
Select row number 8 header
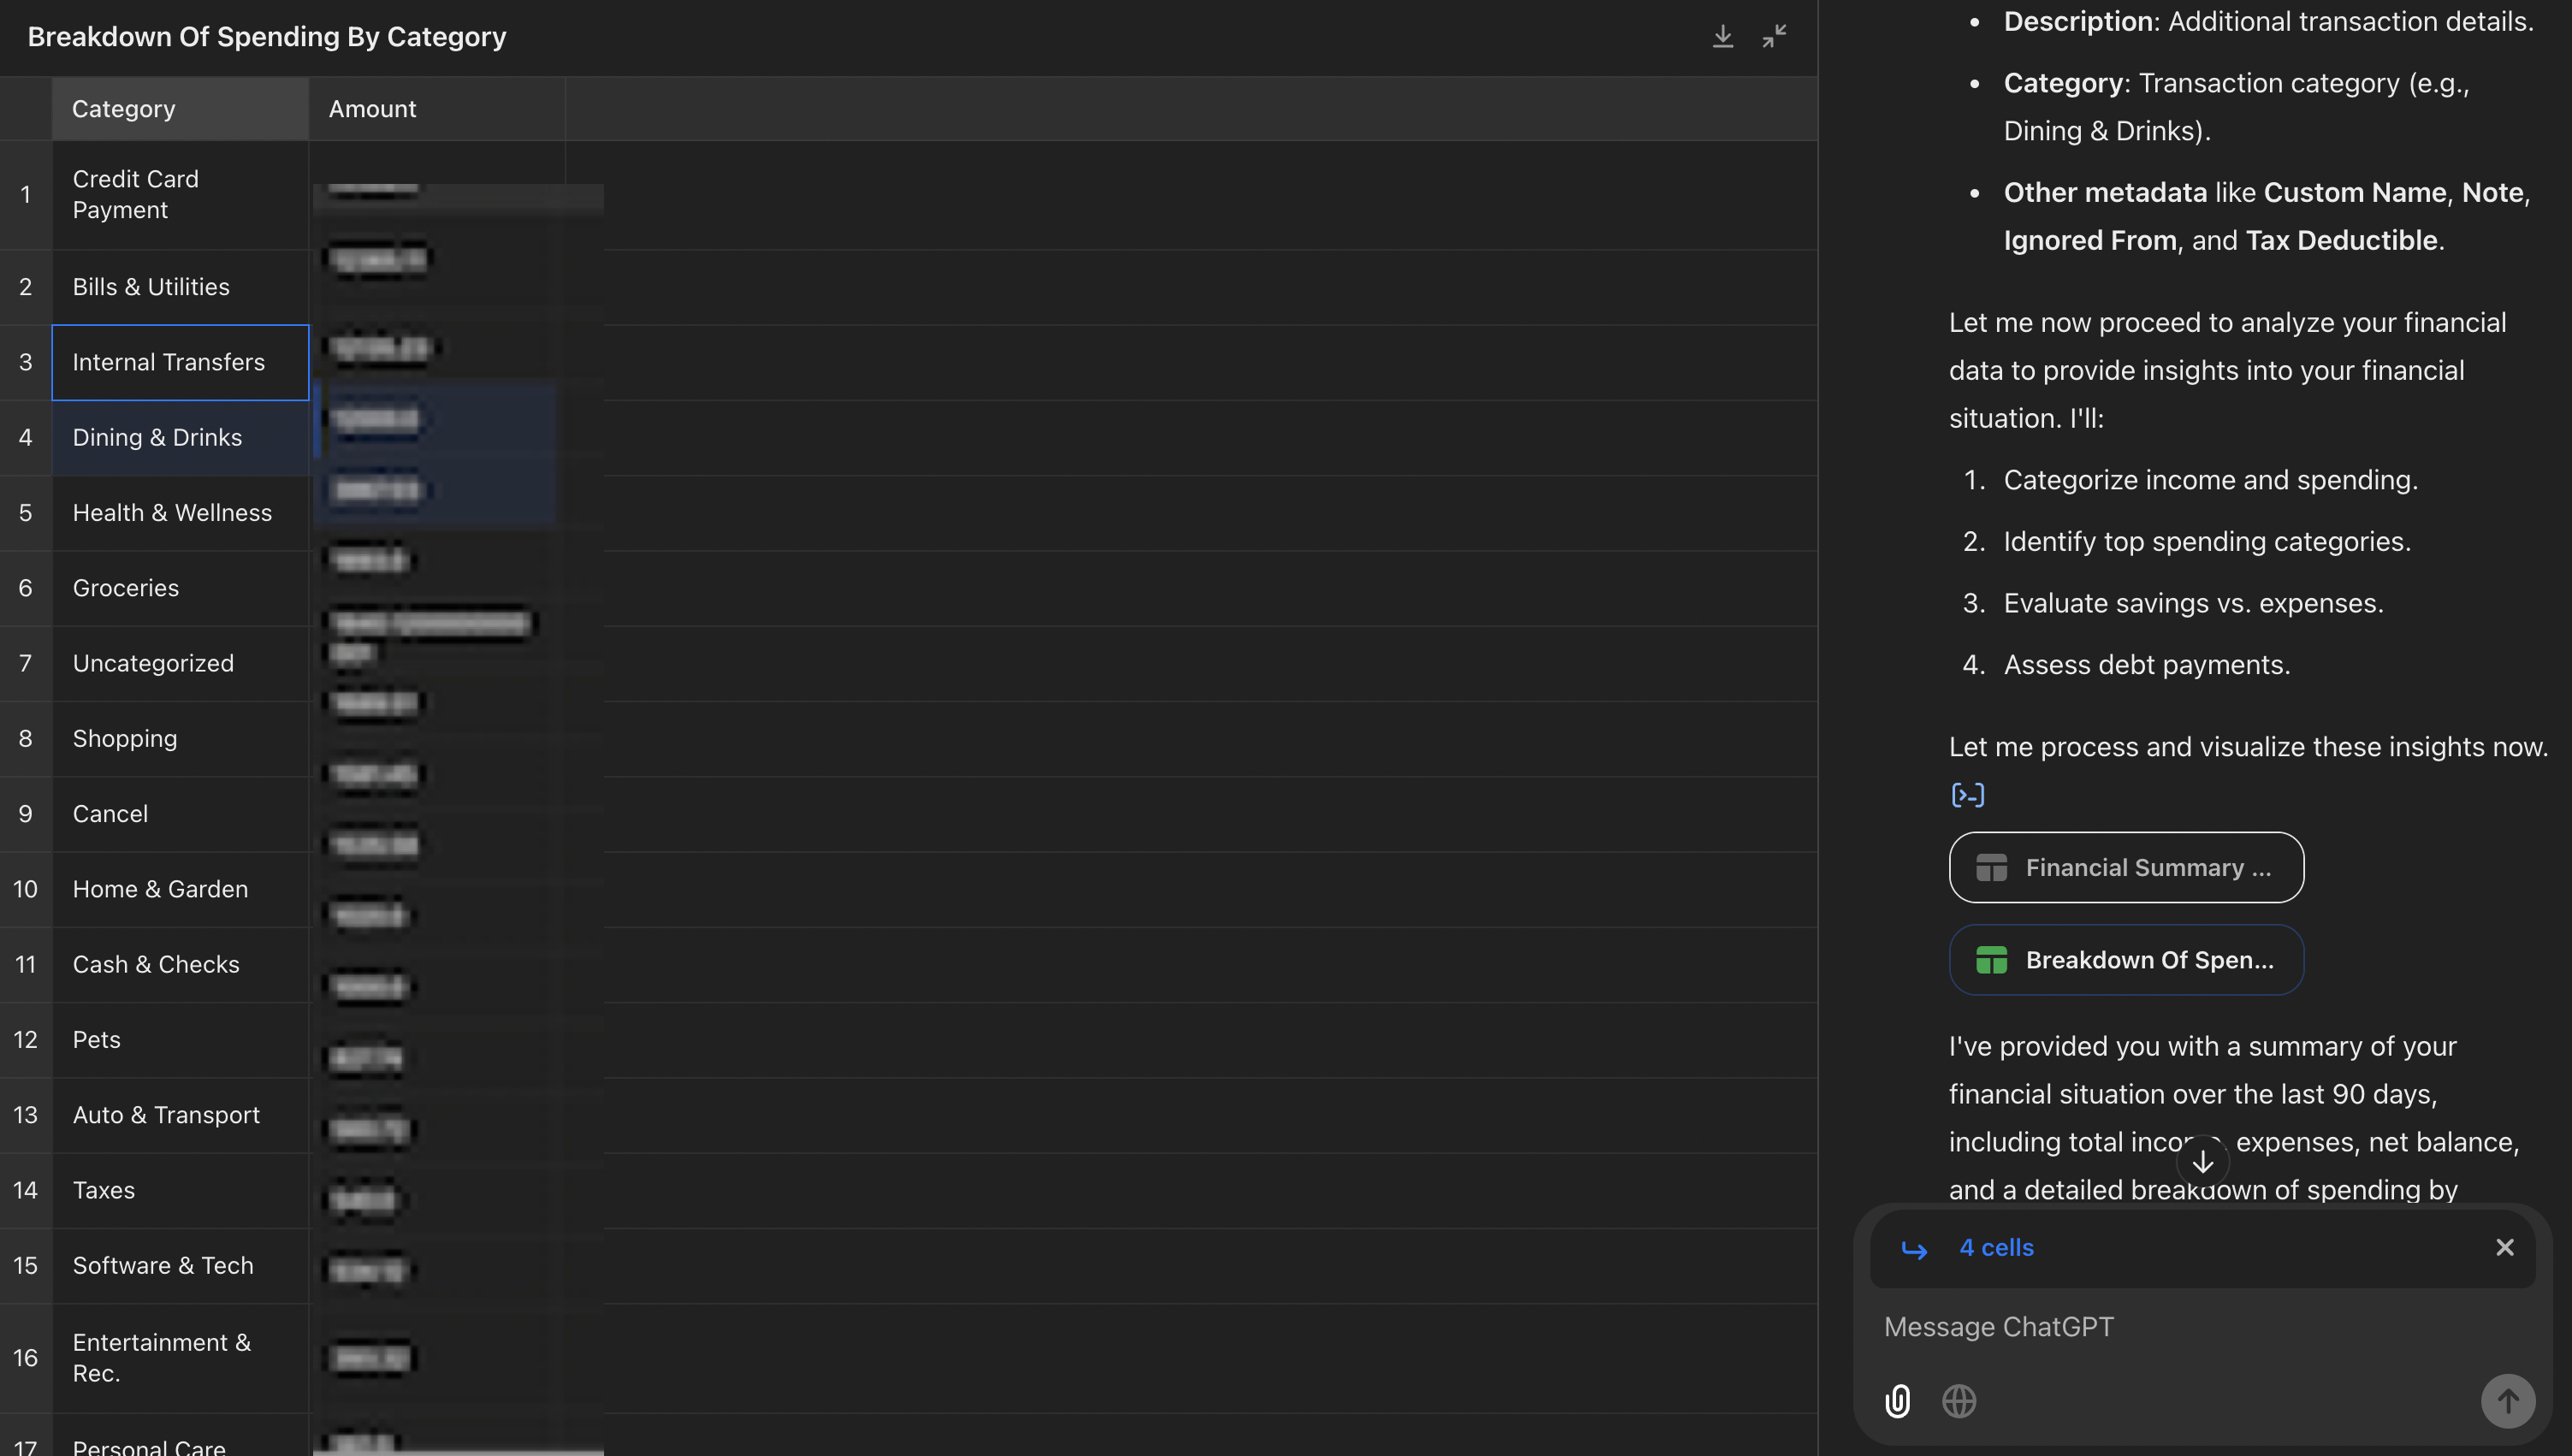pos(26,739)
